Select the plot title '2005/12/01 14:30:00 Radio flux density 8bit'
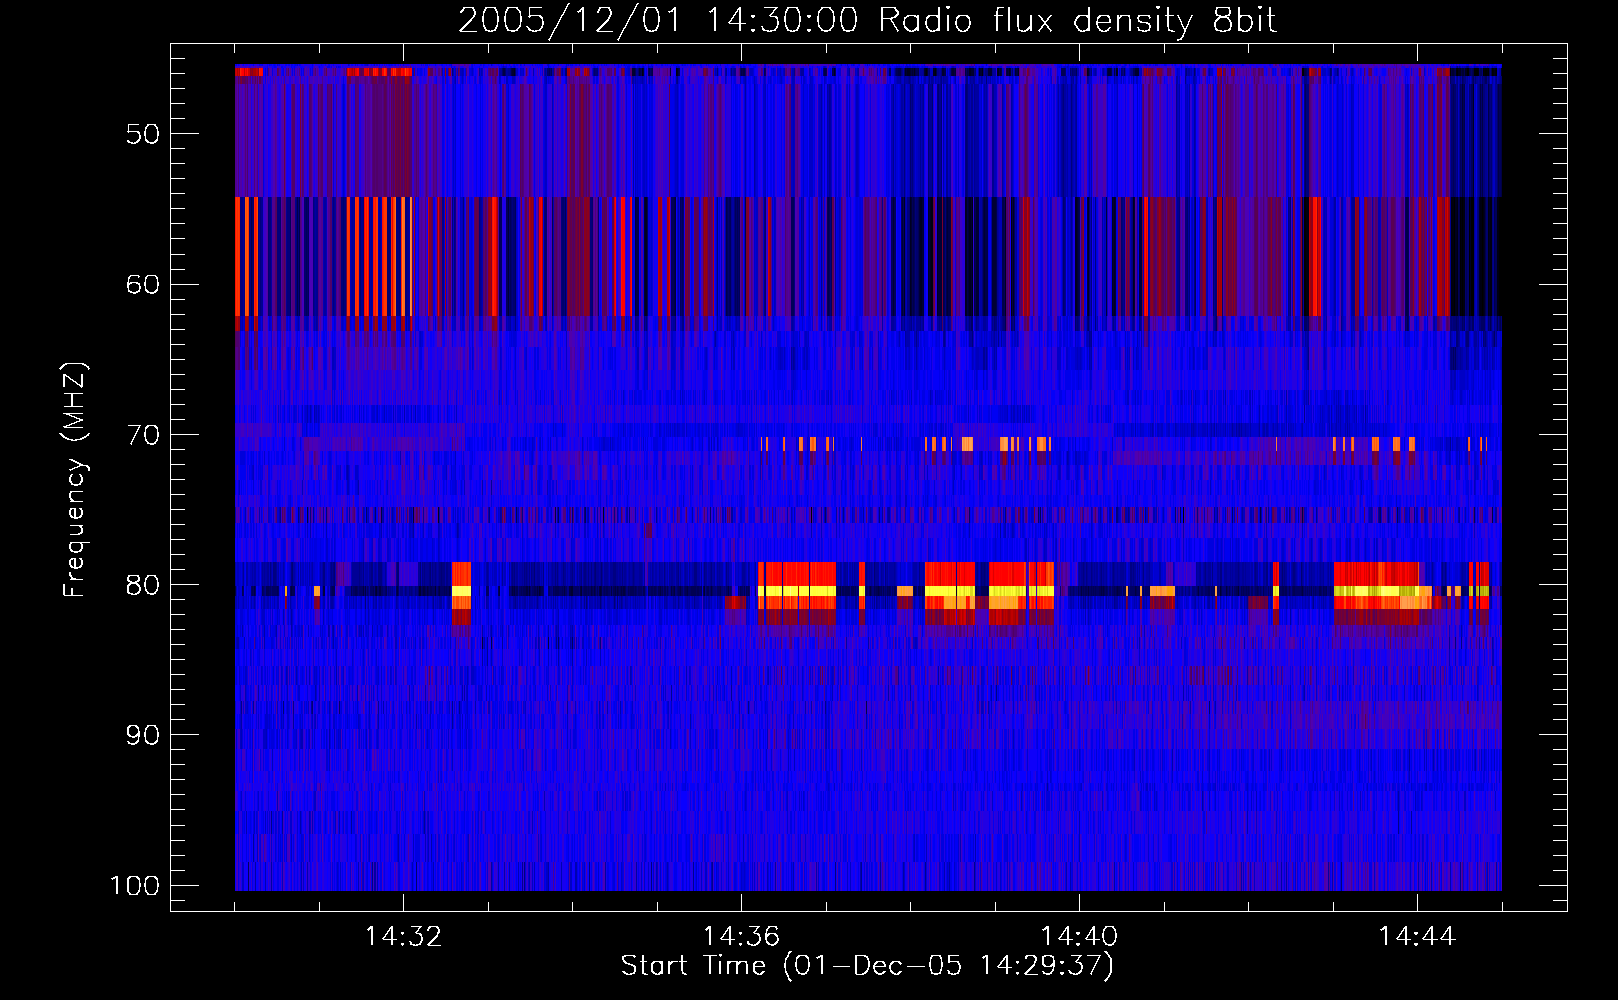This screenshot has width=1618, height=1000. pyautogui.click(x=868, y=21)
